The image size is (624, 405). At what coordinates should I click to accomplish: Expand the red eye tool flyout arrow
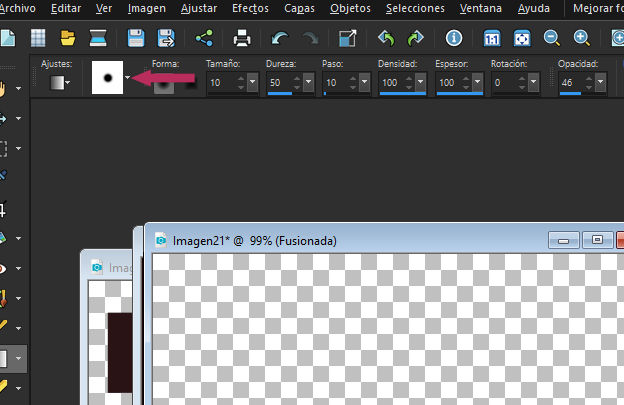point(18,269)
